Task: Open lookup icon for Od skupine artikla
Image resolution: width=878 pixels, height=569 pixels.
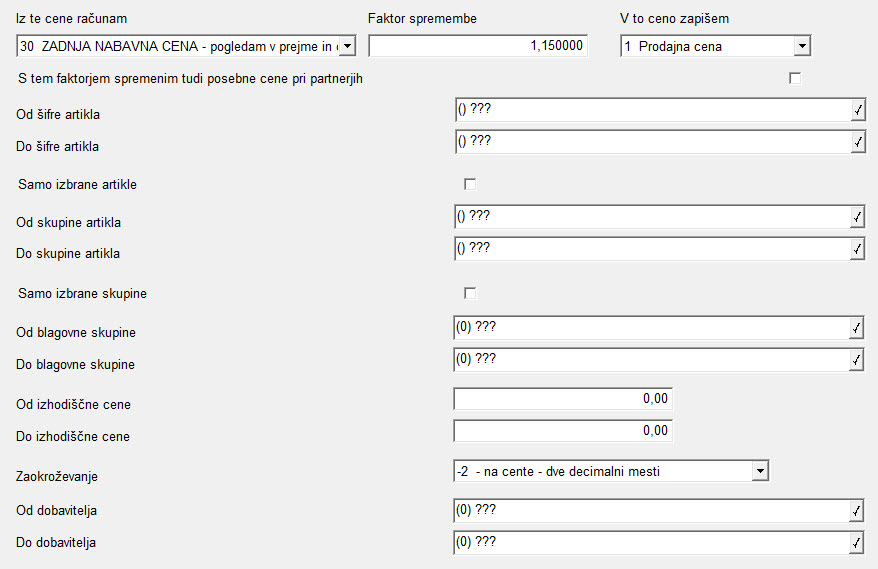Action: click(857, 217)
